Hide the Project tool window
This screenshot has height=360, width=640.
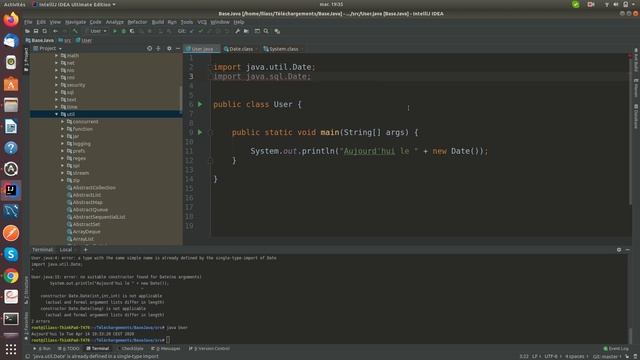(178, 49)
